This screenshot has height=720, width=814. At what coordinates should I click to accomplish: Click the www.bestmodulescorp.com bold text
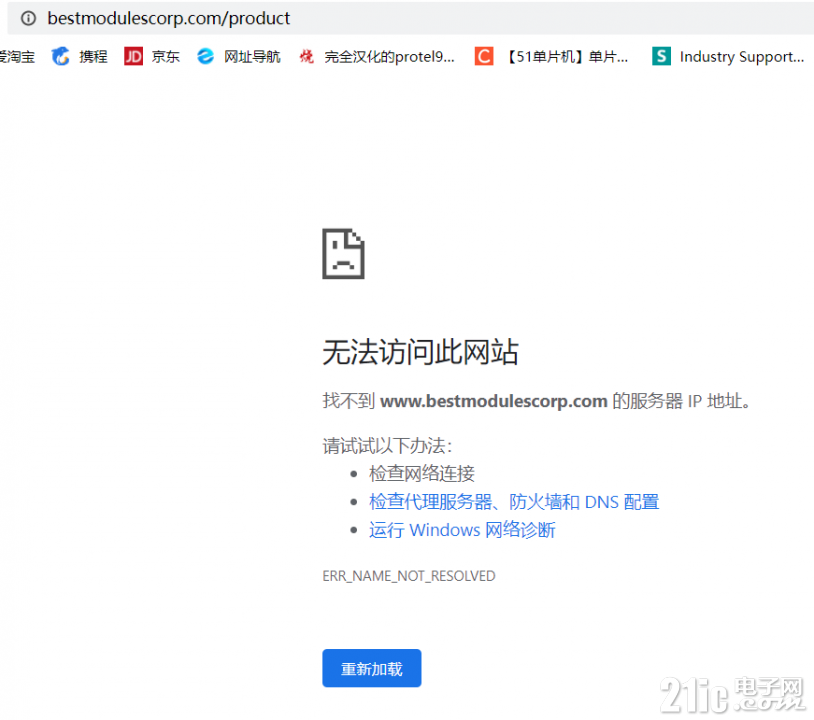[494, 401]
